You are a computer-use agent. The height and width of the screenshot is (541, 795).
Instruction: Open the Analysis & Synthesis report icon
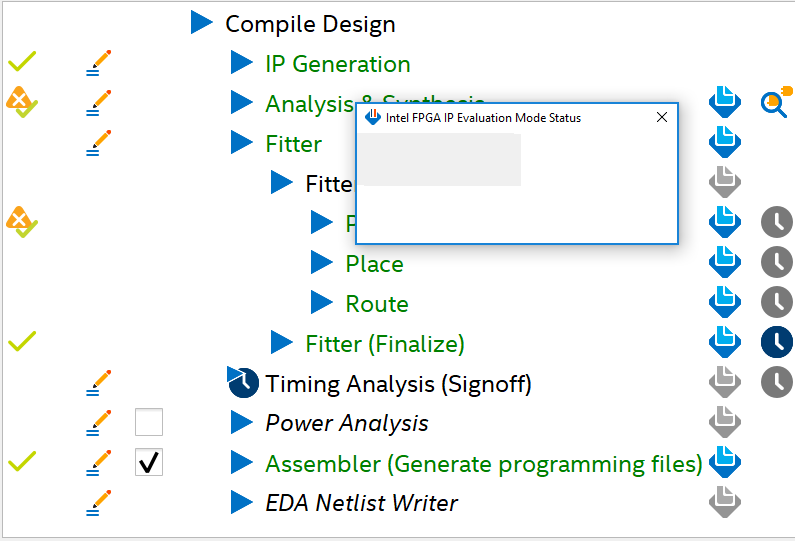pos(724,102)
